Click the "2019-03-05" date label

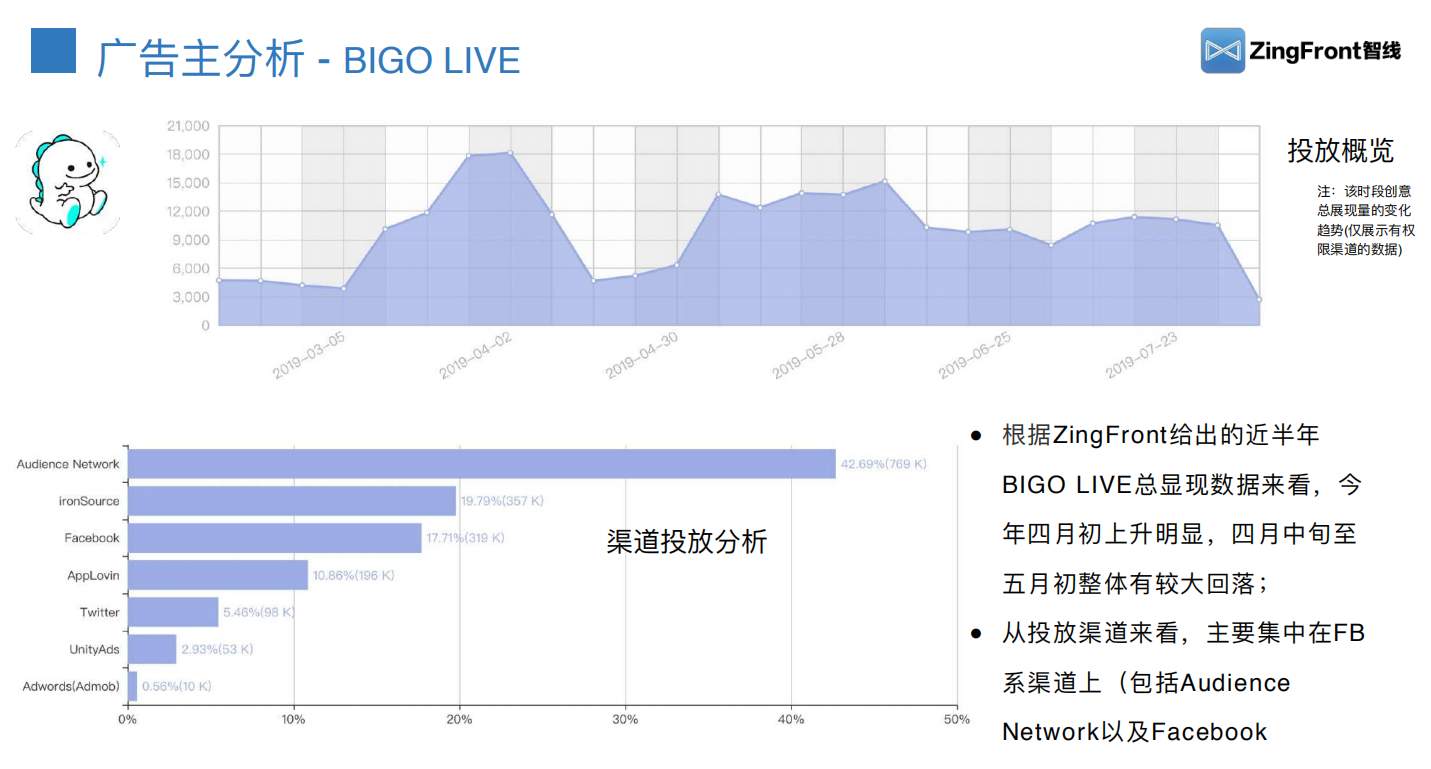(309, 356)
